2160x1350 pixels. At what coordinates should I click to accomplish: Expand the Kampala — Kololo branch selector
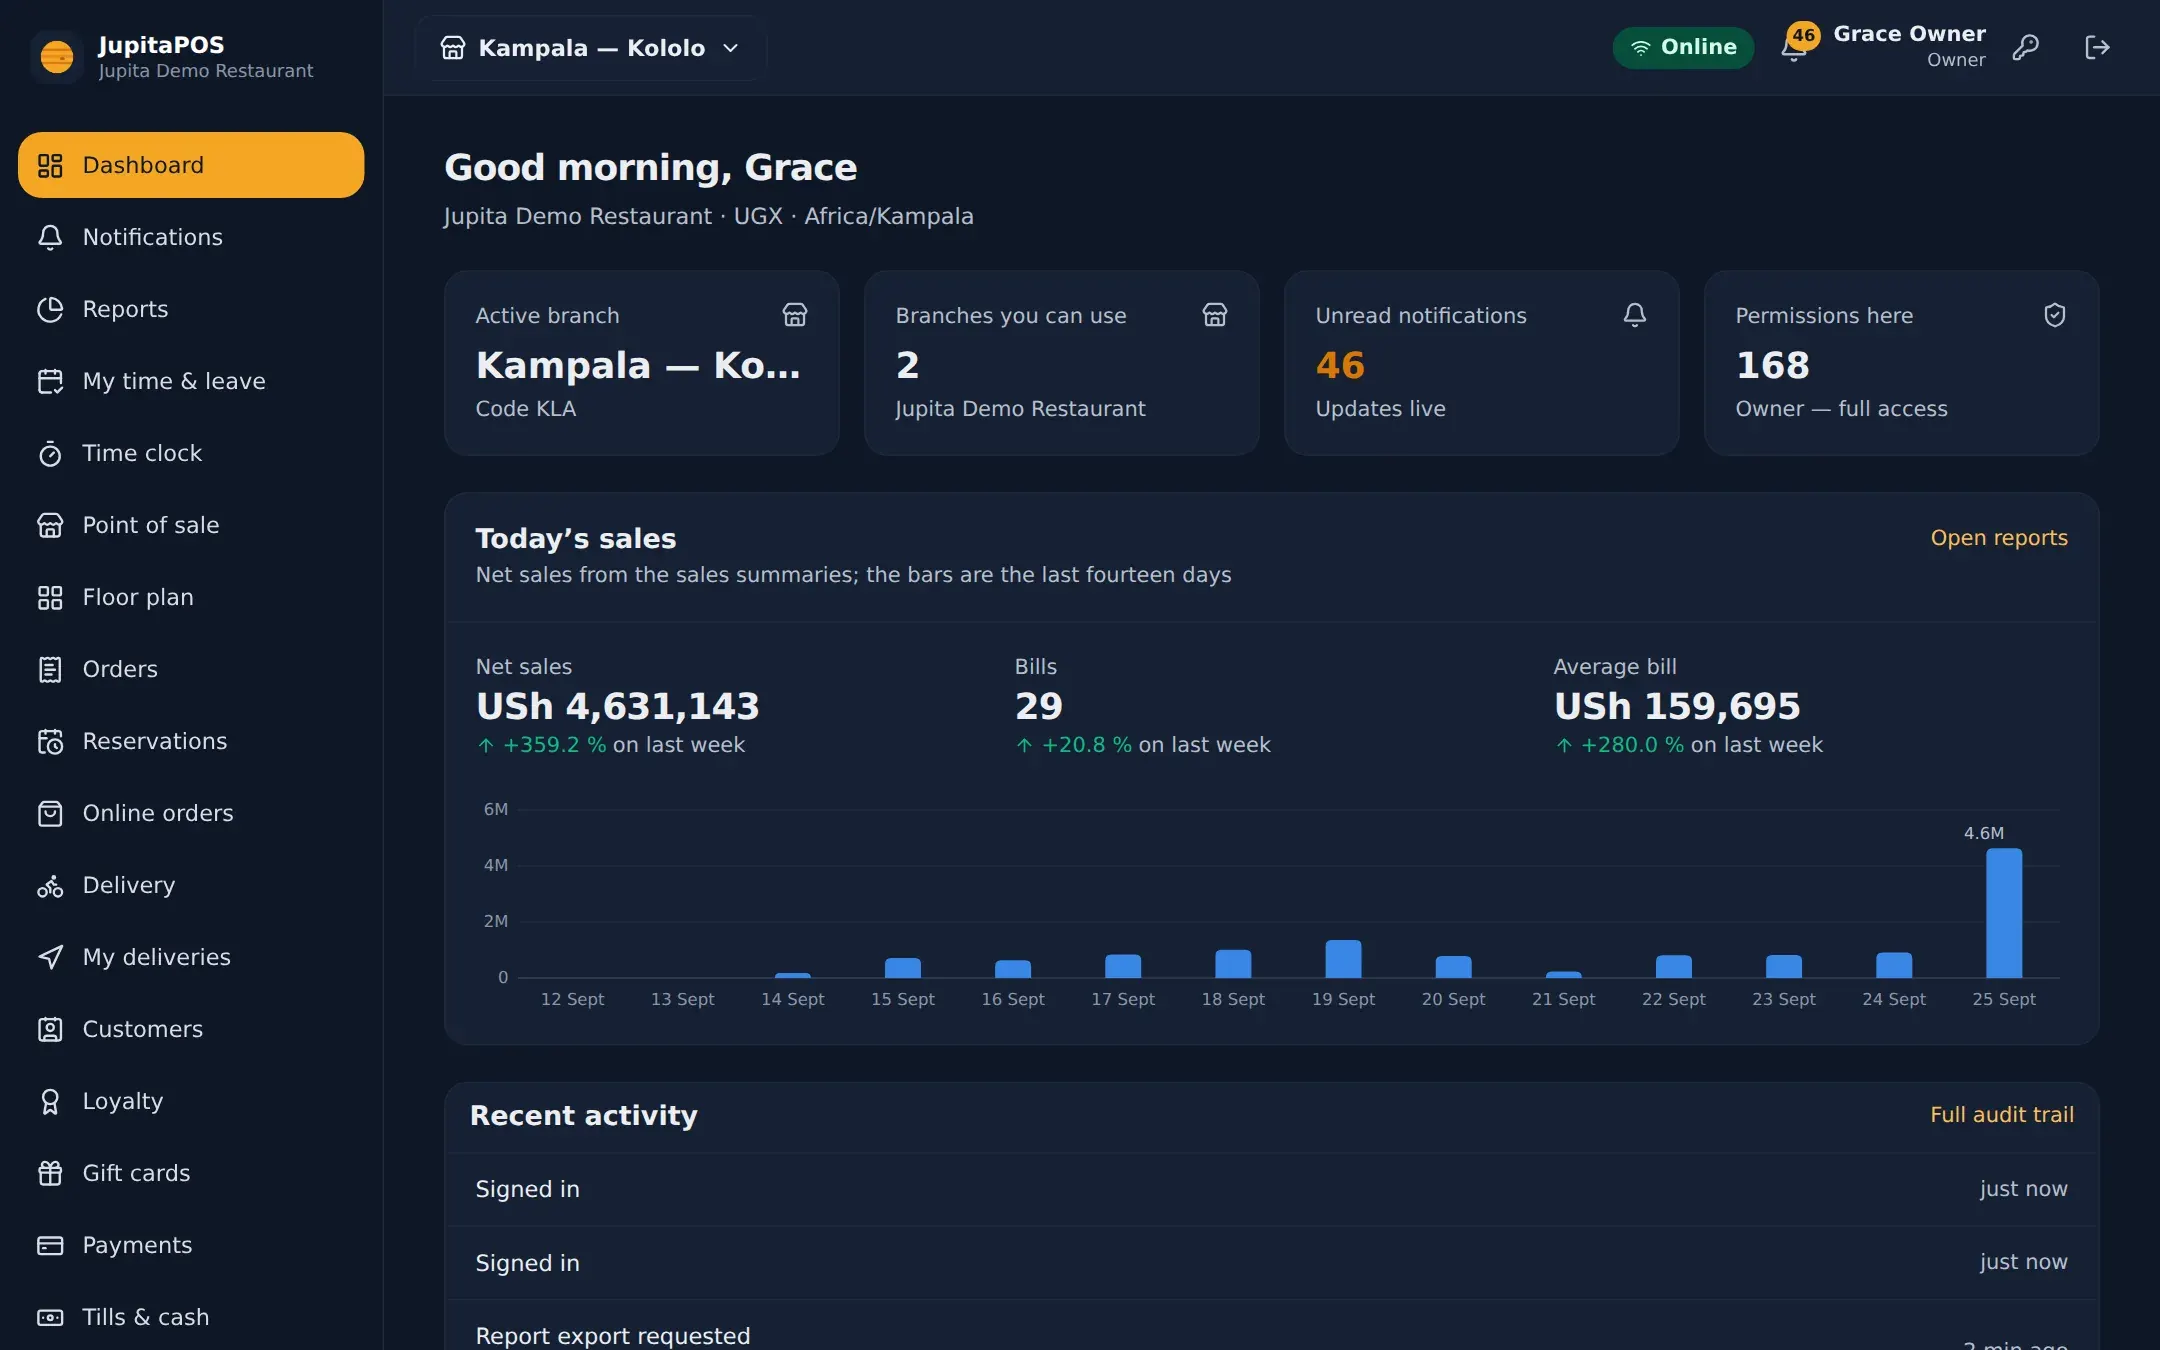(591, 47)
